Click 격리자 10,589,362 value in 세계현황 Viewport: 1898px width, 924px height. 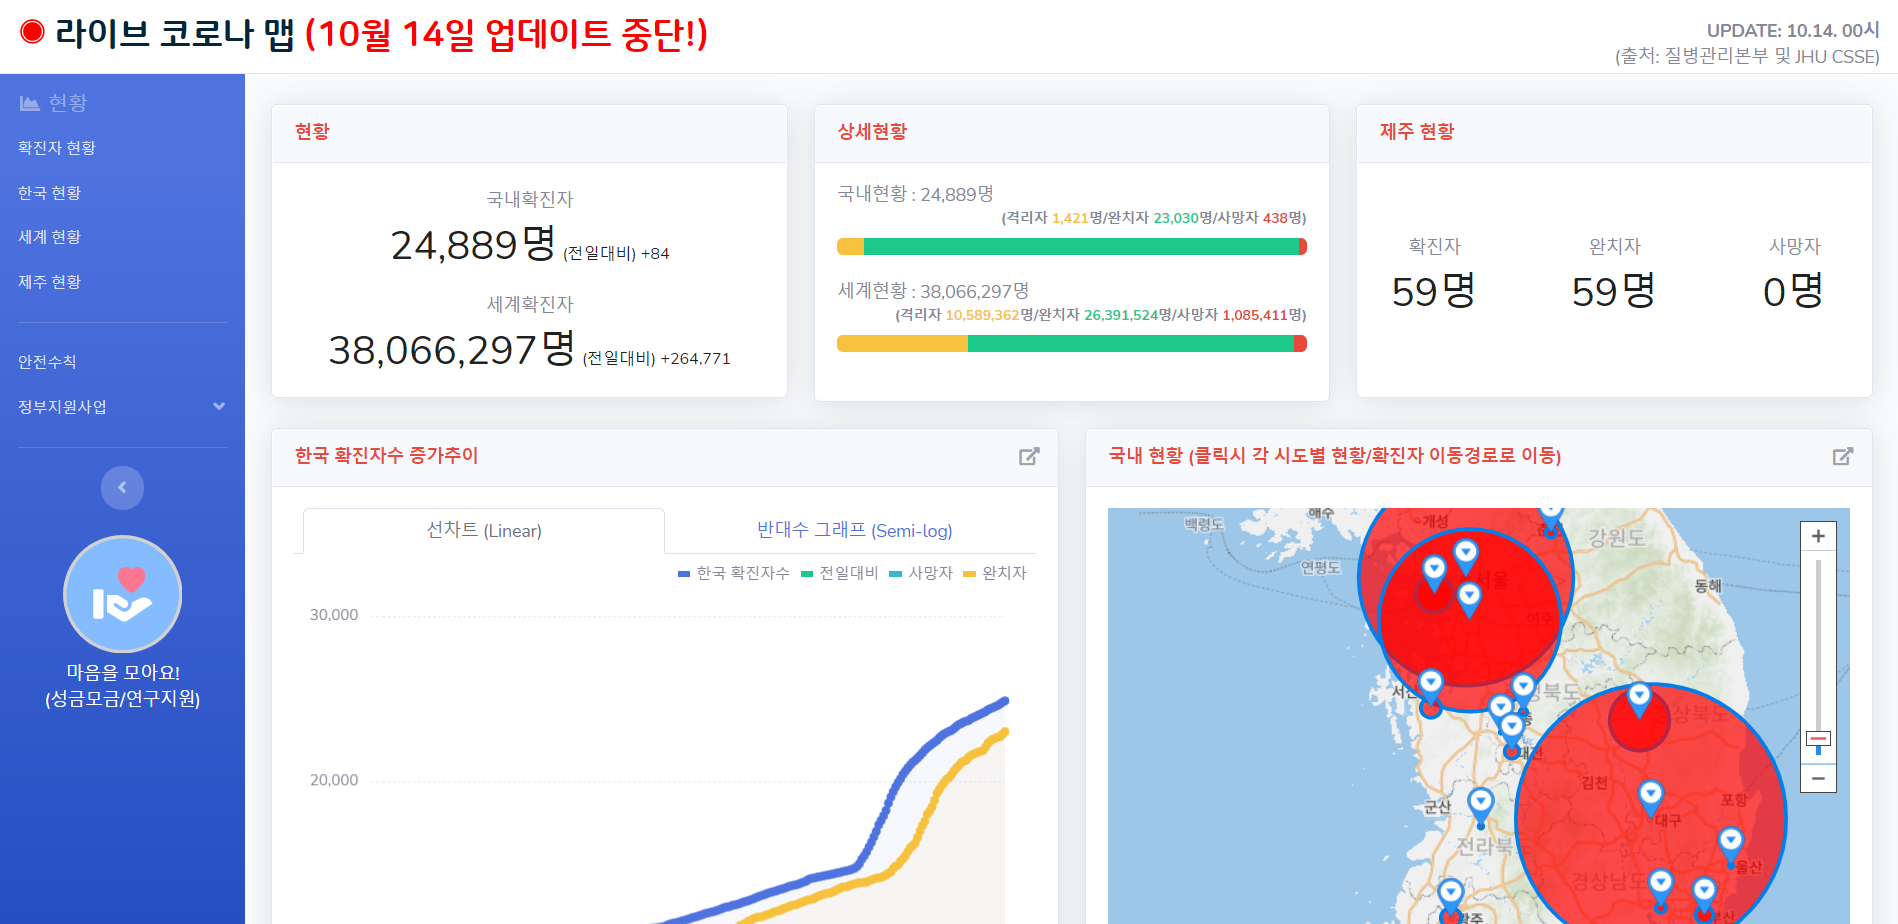(x=982, y=315)
